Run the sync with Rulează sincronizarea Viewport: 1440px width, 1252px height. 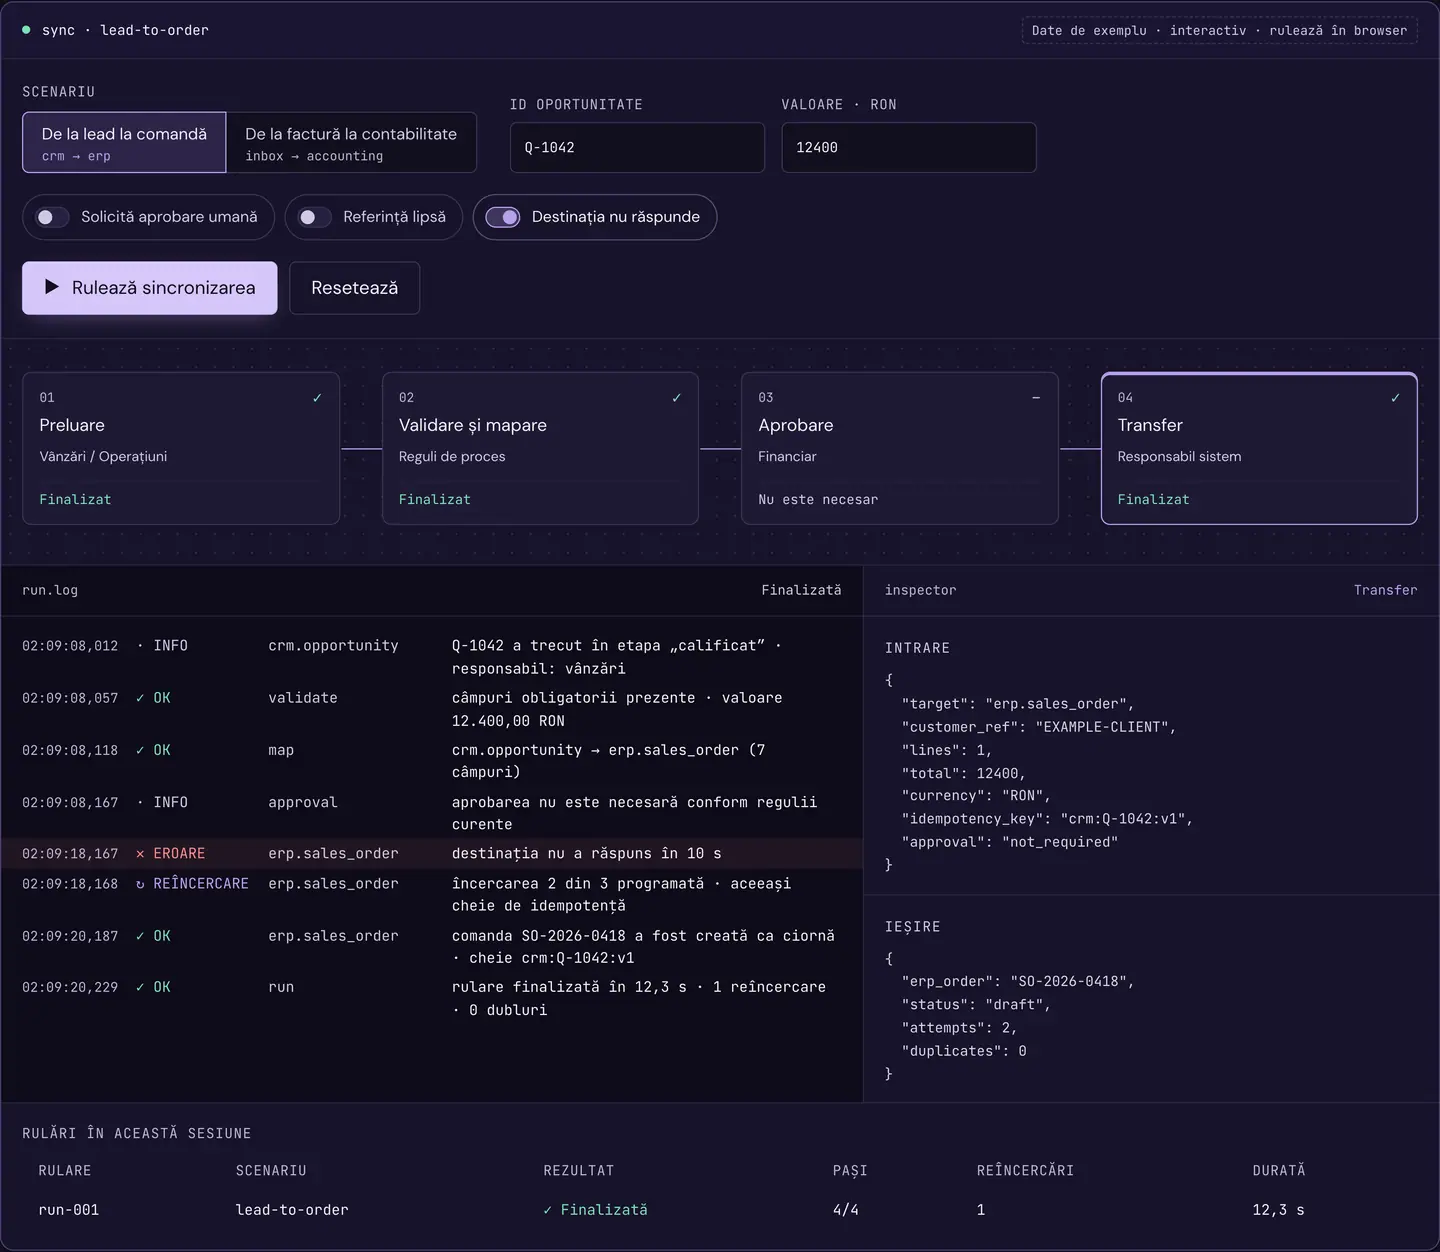(x=150, y=288)
